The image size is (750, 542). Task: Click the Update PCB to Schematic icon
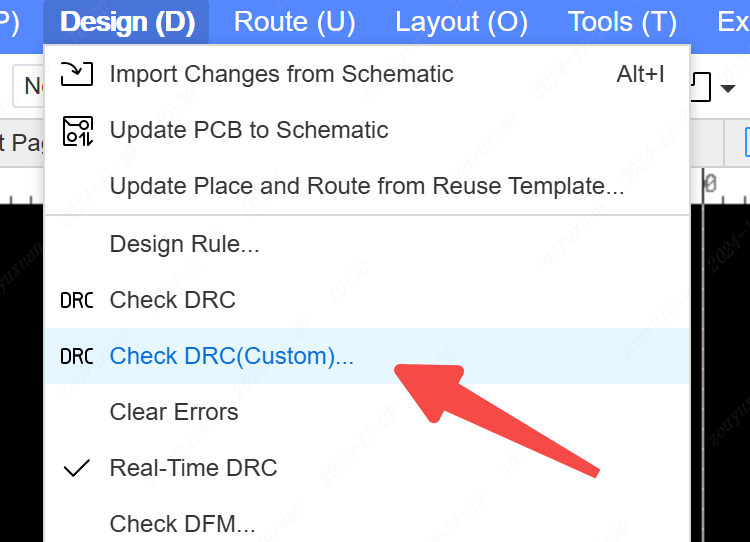point(77,130)
